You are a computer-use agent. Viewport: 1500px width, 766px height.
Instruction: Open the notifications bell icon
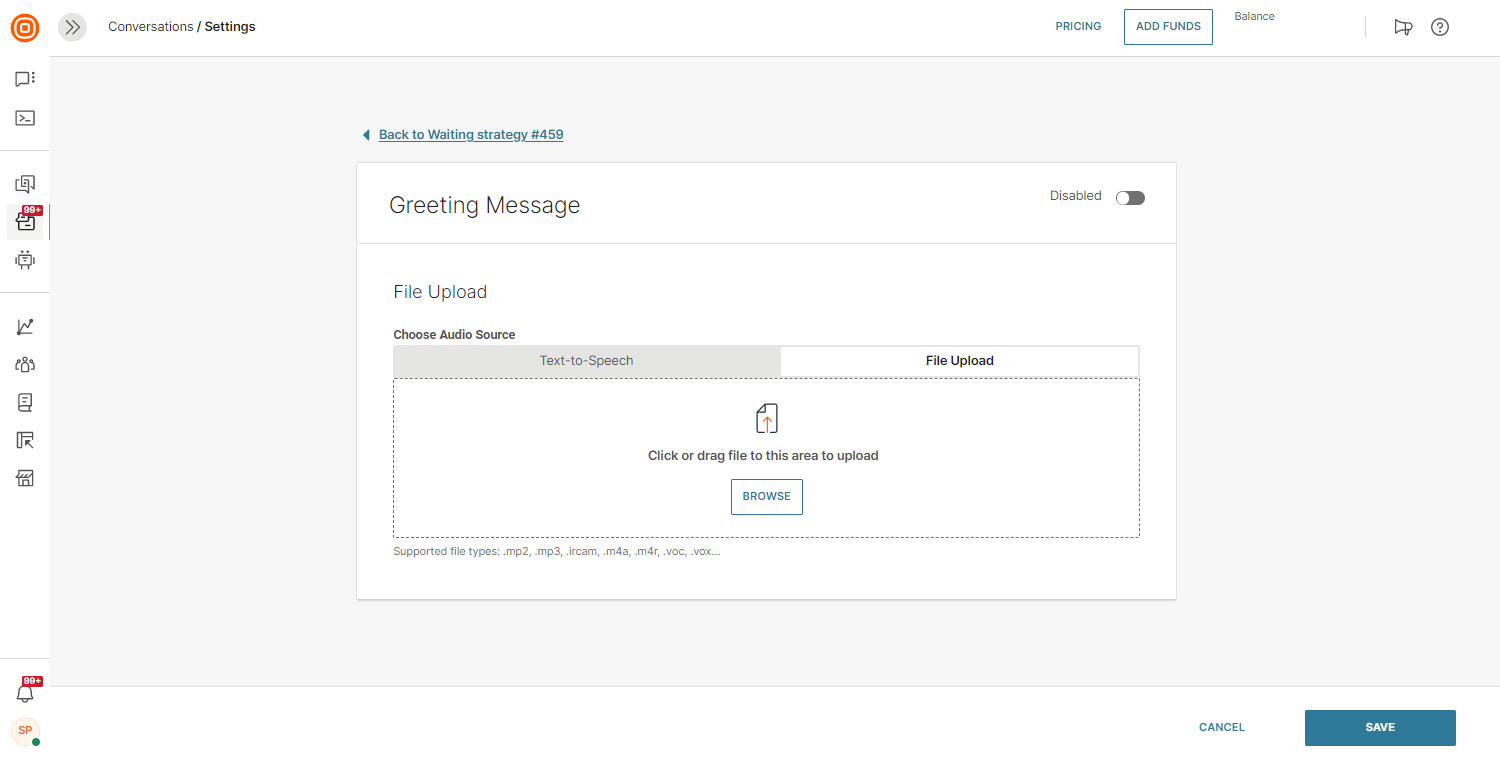[x=25, y=692]
